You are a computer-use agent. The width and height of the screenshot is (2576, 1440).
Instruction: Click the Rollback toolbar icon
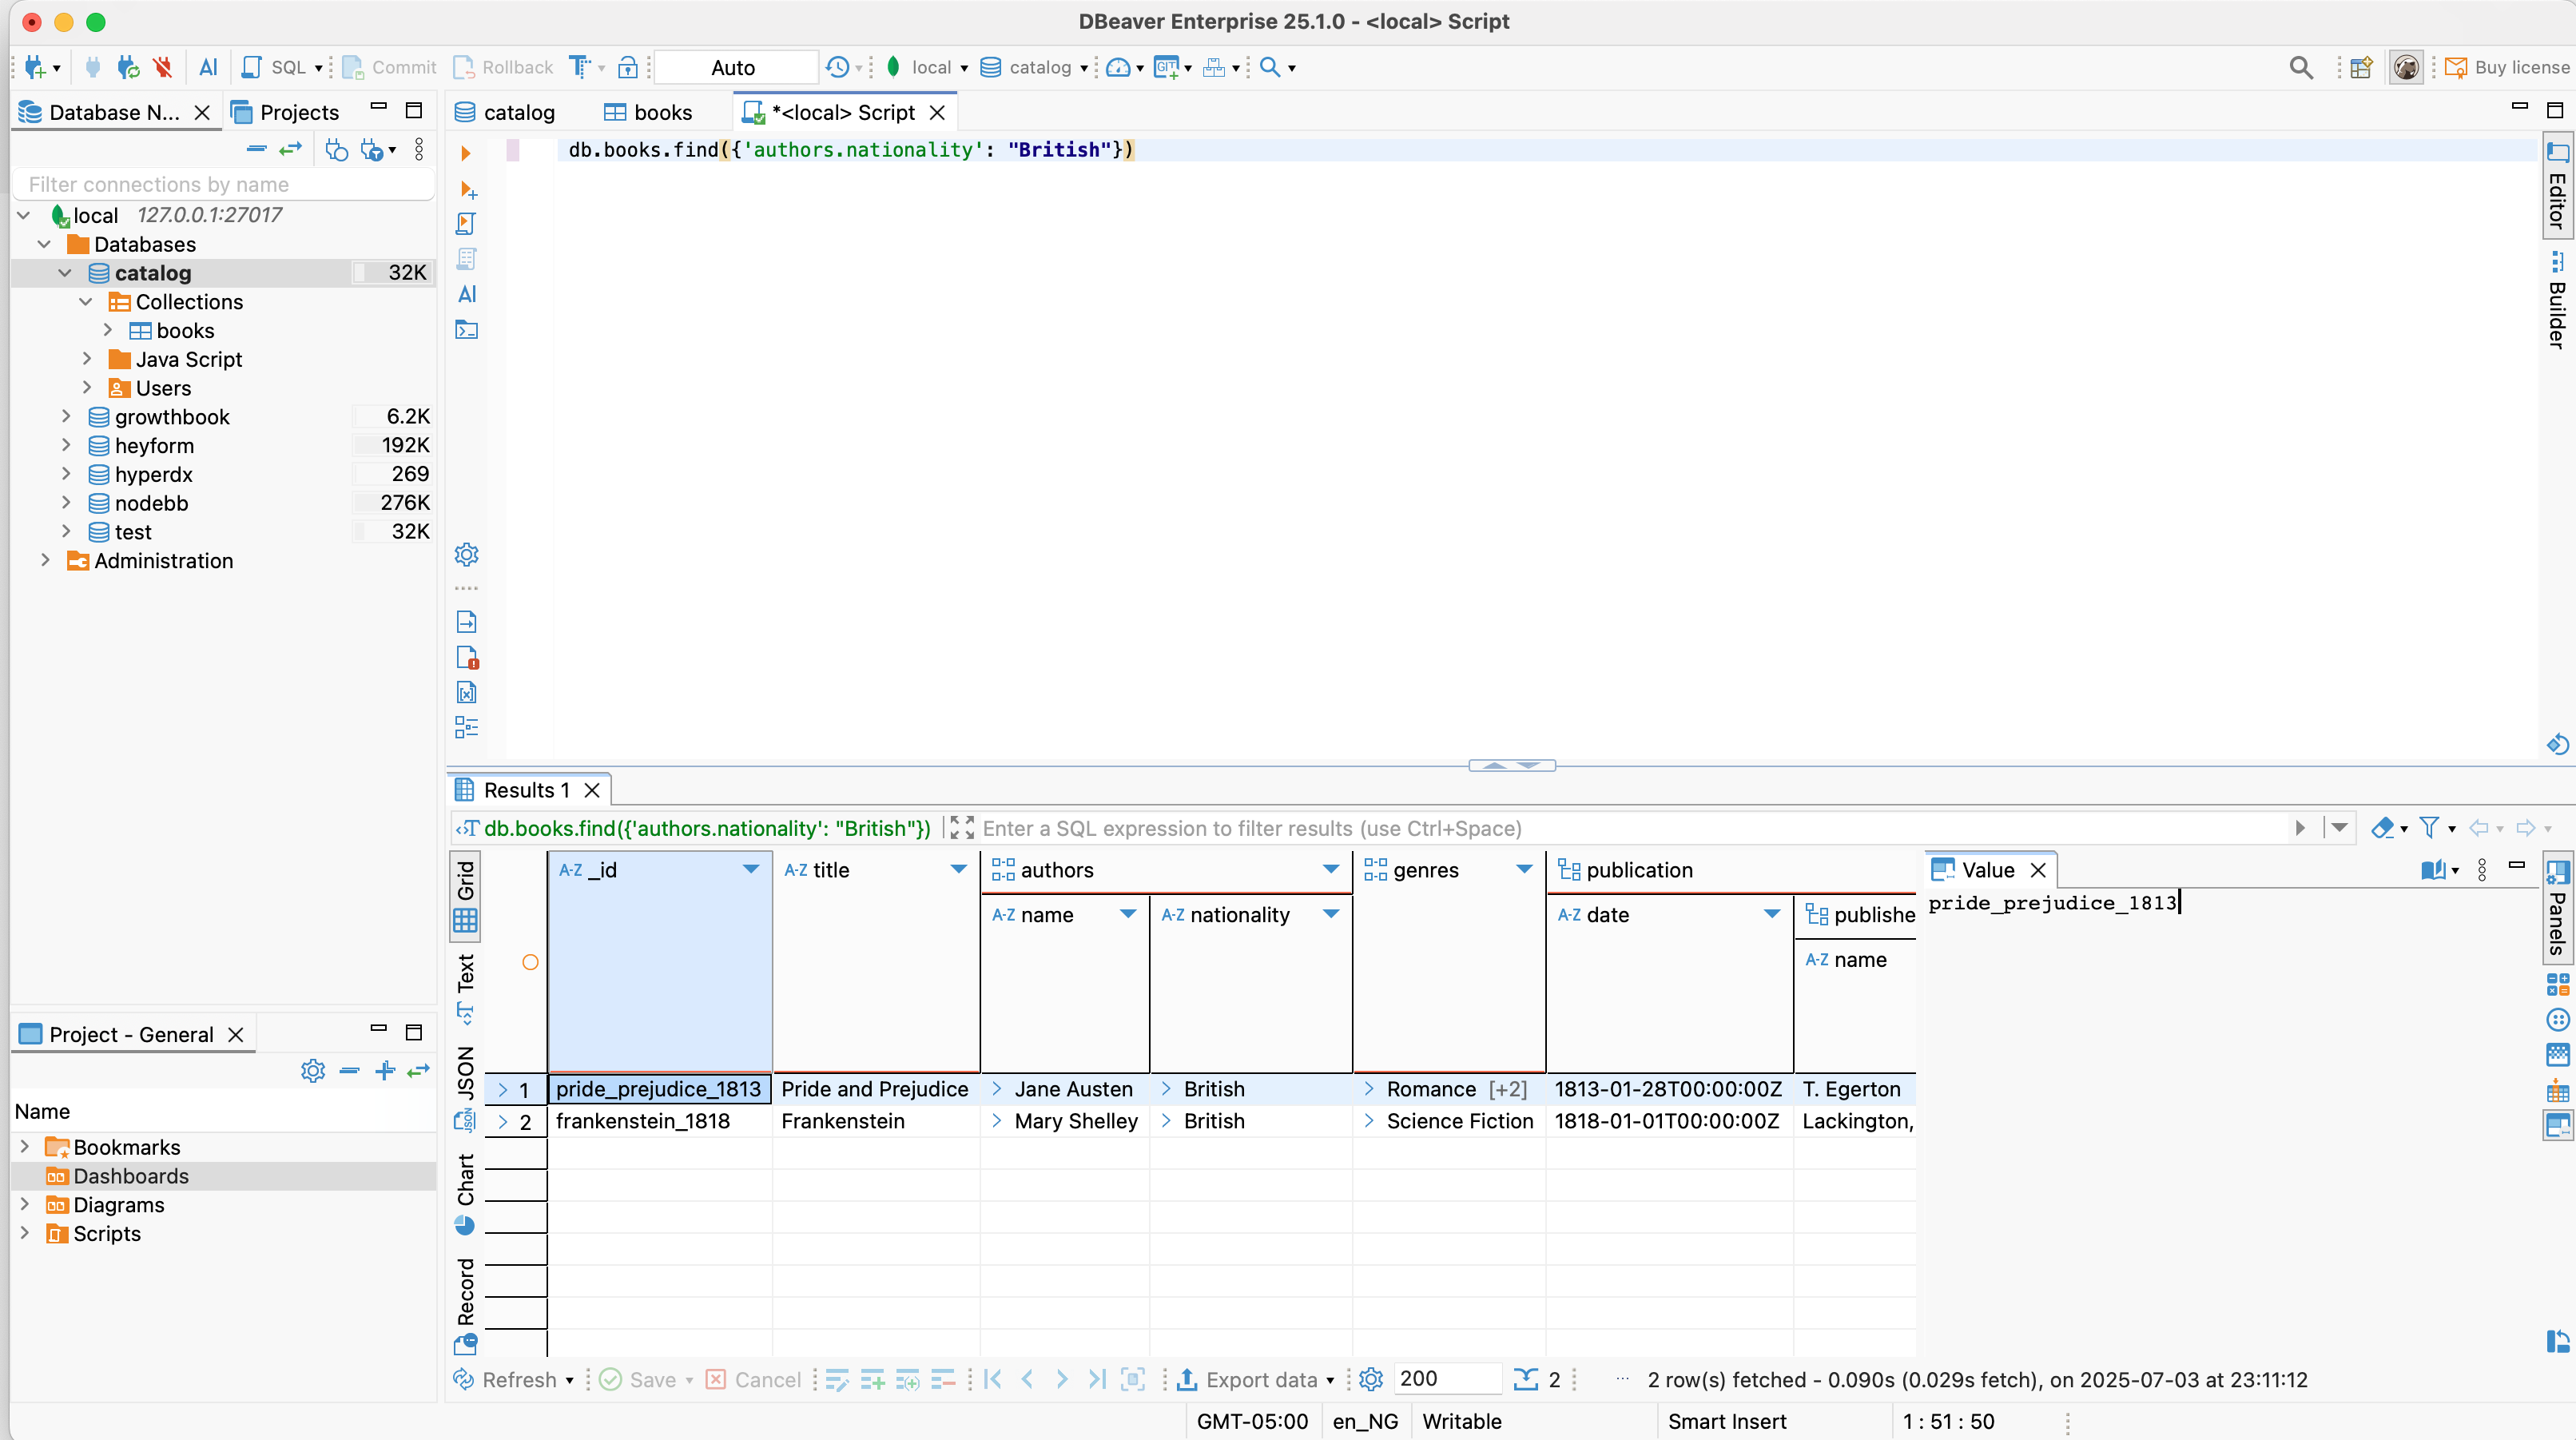click(502, 67)
